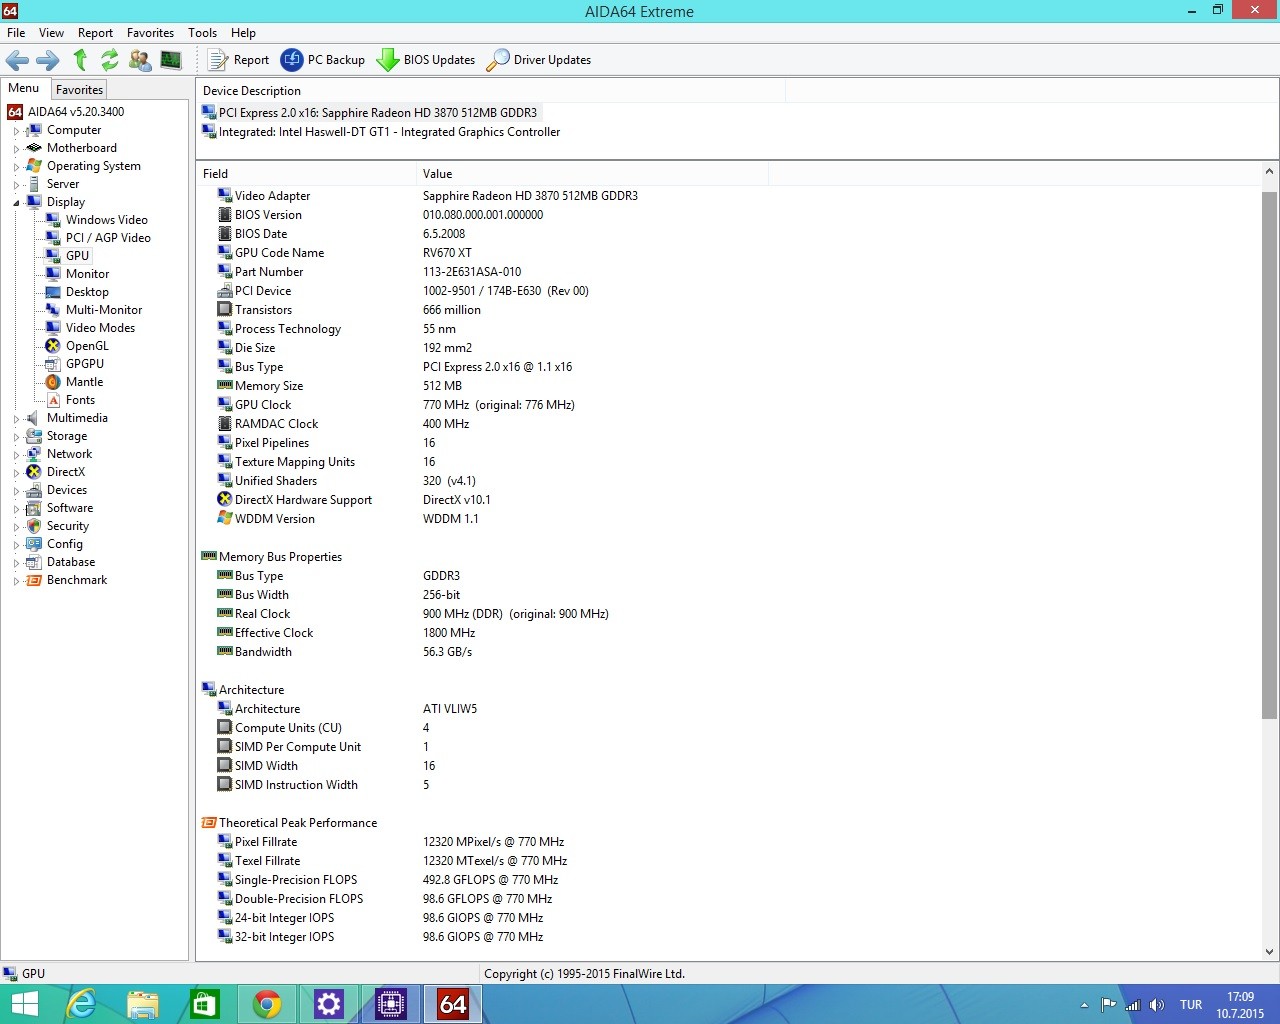Check BIOS Updates
The width and height of the screenshot is (1280, 1024).
[425, 60]
